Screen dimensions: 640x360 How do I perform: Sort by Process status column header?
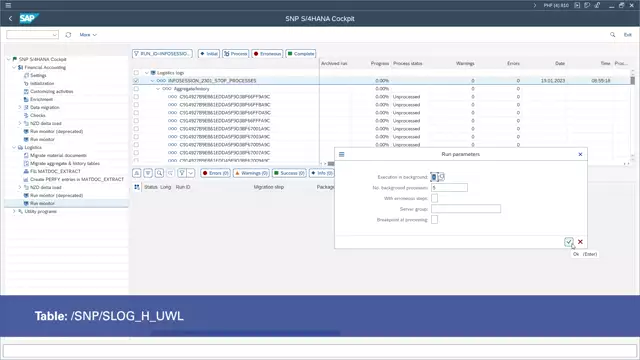(x=407, y=63)
